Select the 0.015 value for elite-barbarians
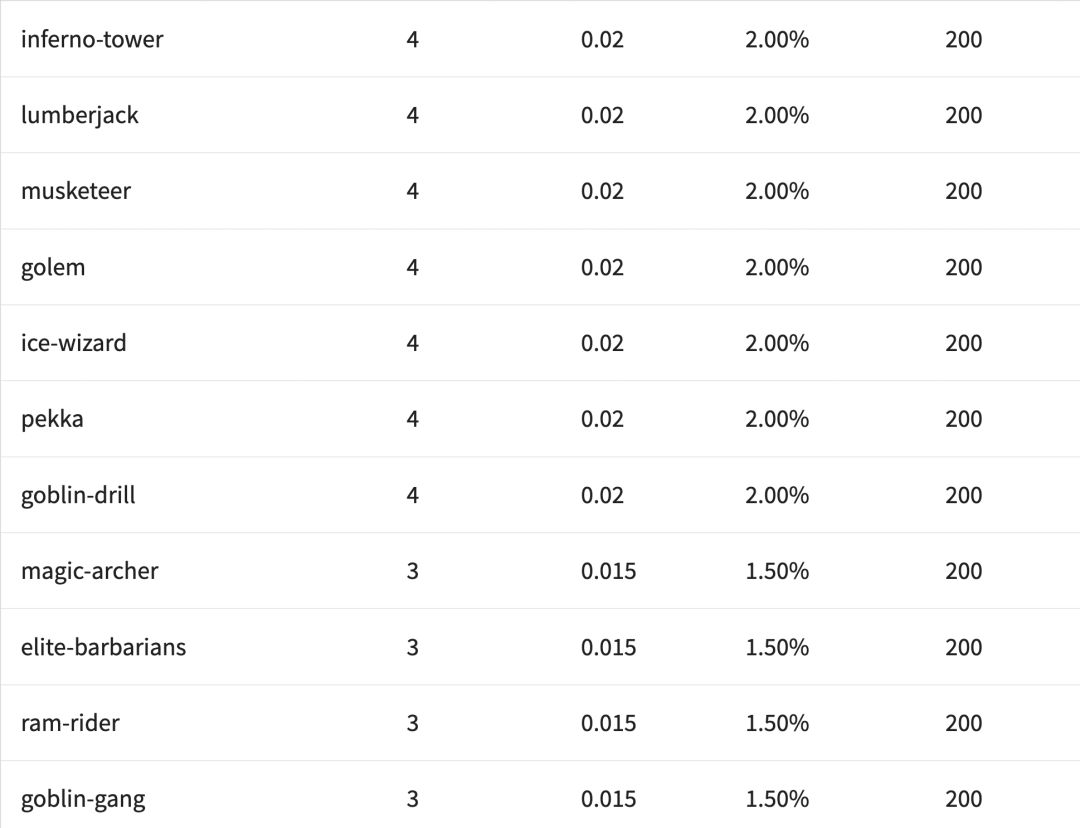This screenshot has width=1080, height=828. coord(608,648)
